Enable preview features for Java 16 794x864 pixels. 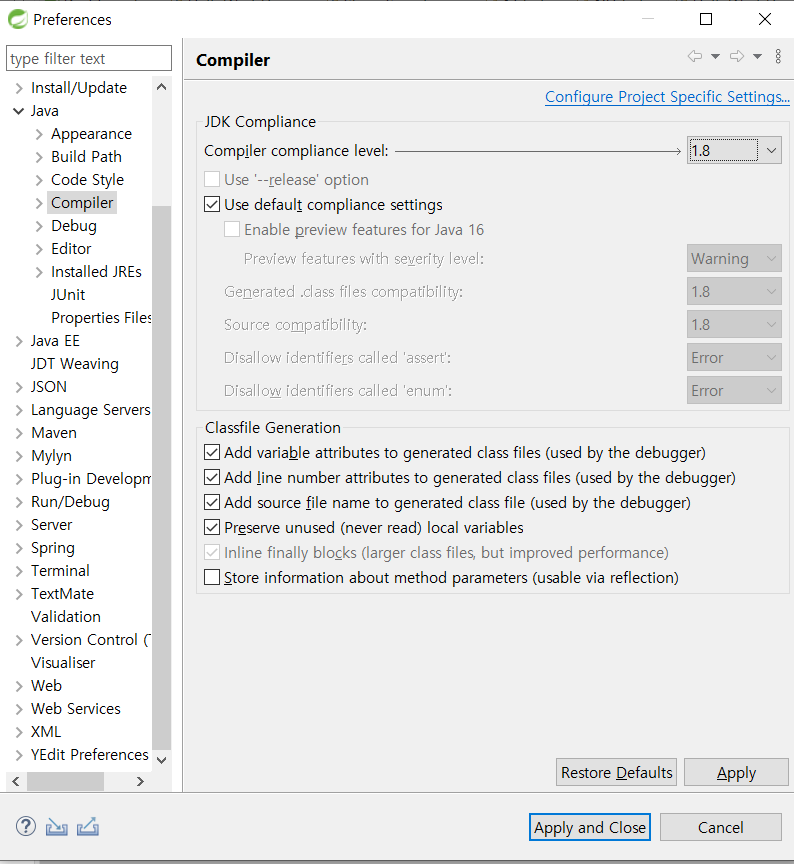pos(232,229)
